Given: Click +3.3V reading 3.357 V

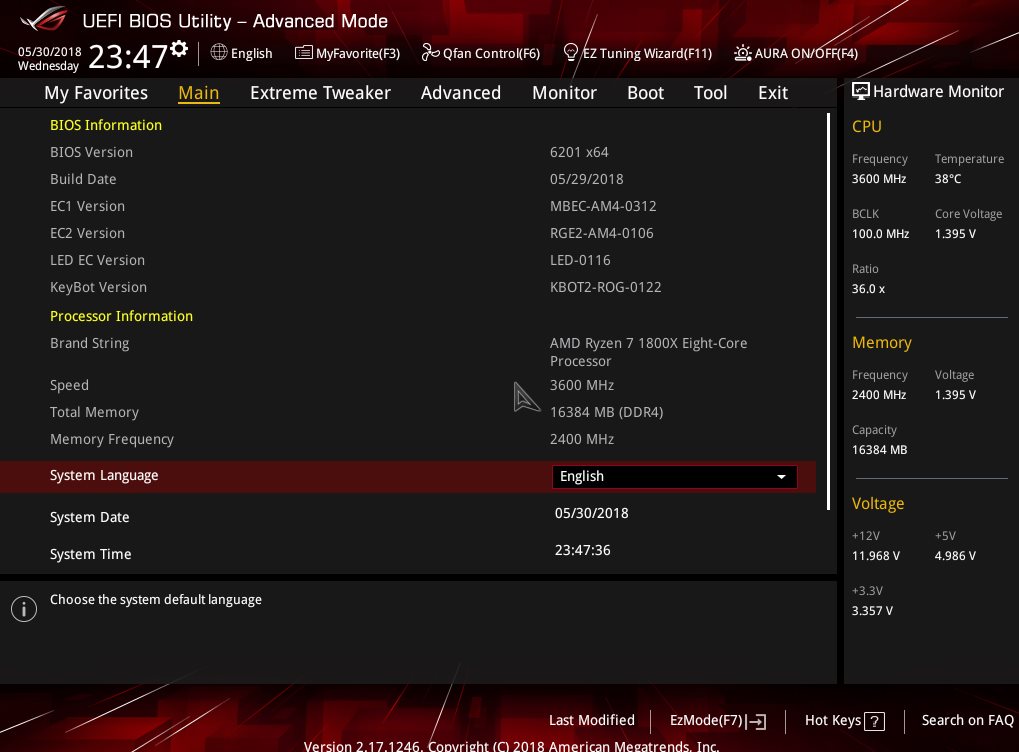Looking at the screenshot, I should 872,611.
